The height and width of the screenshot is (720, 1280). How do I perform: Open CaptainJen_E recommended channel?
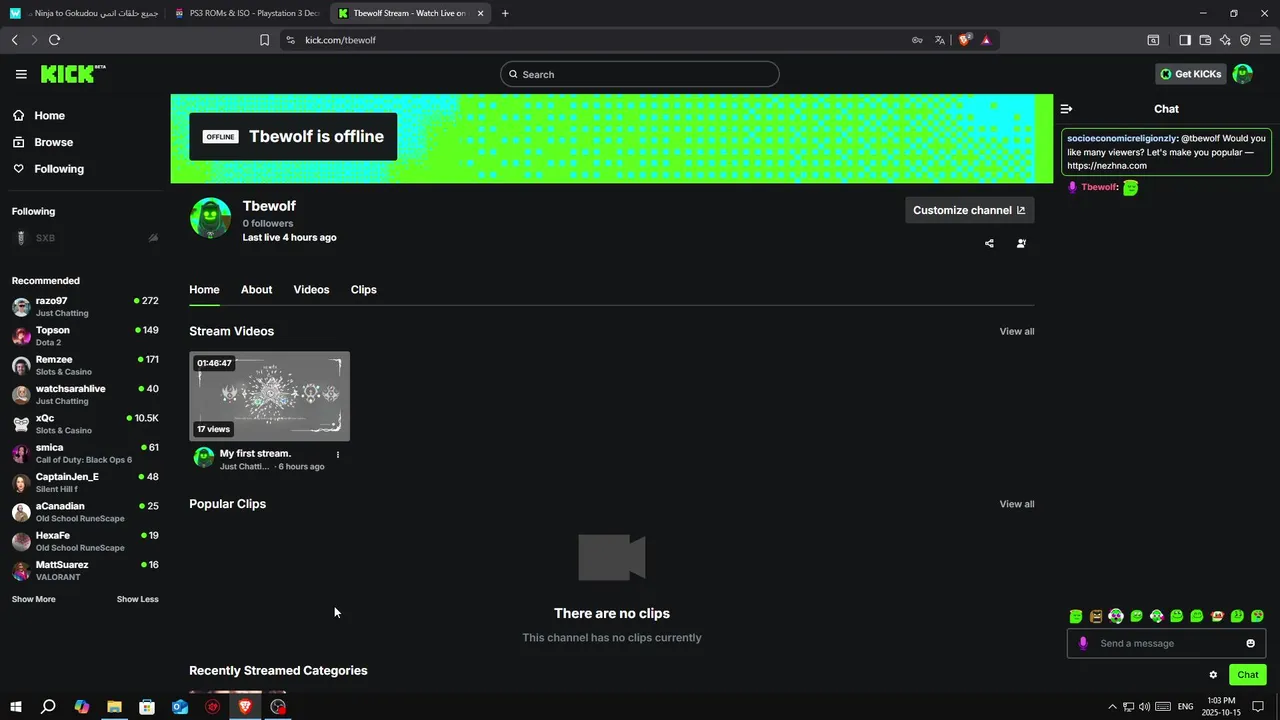click(85, 482)
